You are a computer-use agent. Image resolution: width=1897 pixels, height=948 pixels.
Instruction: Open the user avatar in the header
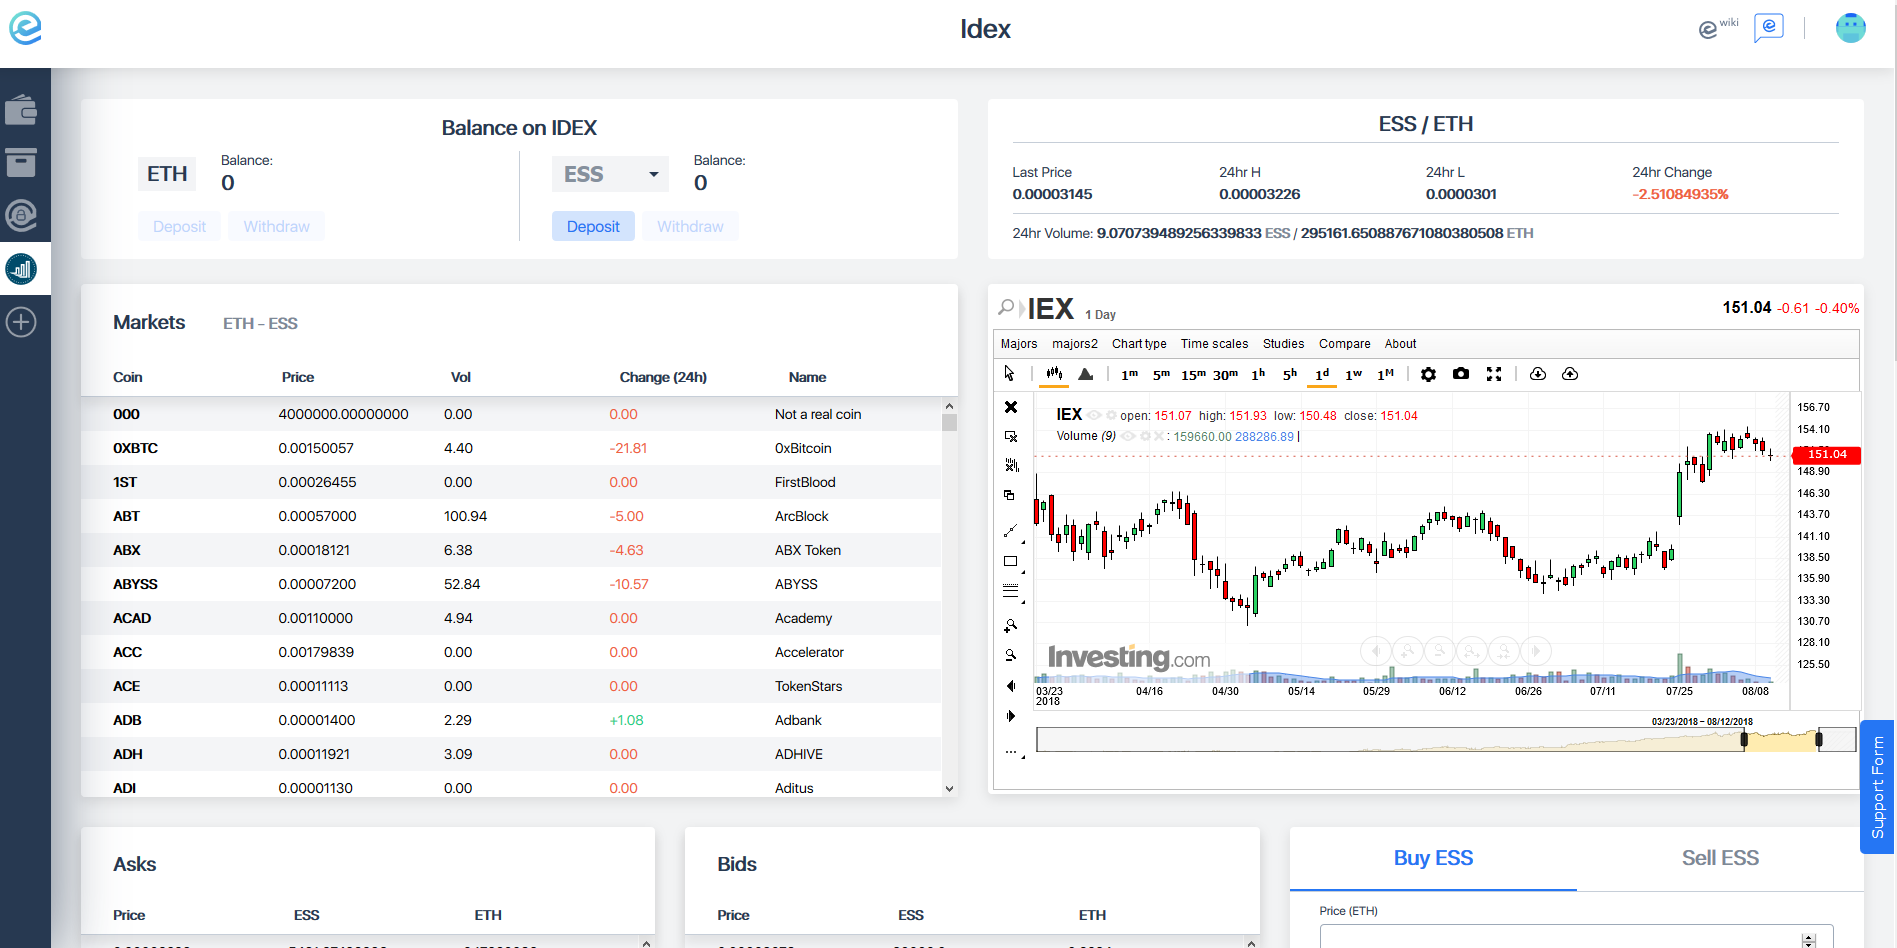click(x=1850, y=28)
